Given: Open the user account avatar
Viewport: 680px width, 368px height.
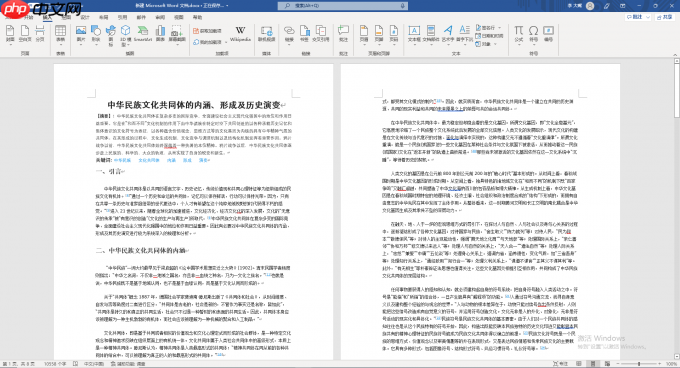Looking at the screenshot, I should coord(590,6).
